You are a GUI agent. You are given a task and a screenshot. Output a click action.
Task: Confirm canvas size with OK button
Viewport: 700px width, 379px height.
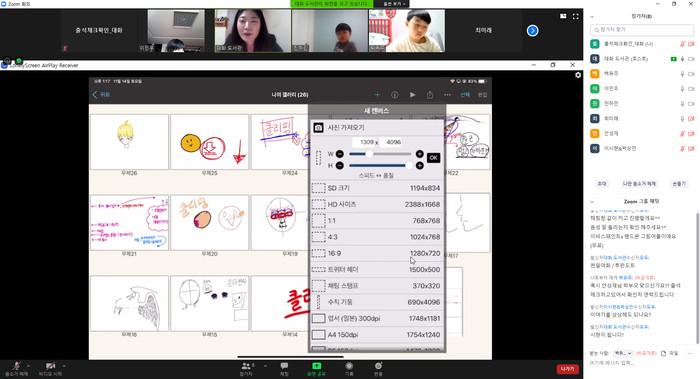point(433,158)
